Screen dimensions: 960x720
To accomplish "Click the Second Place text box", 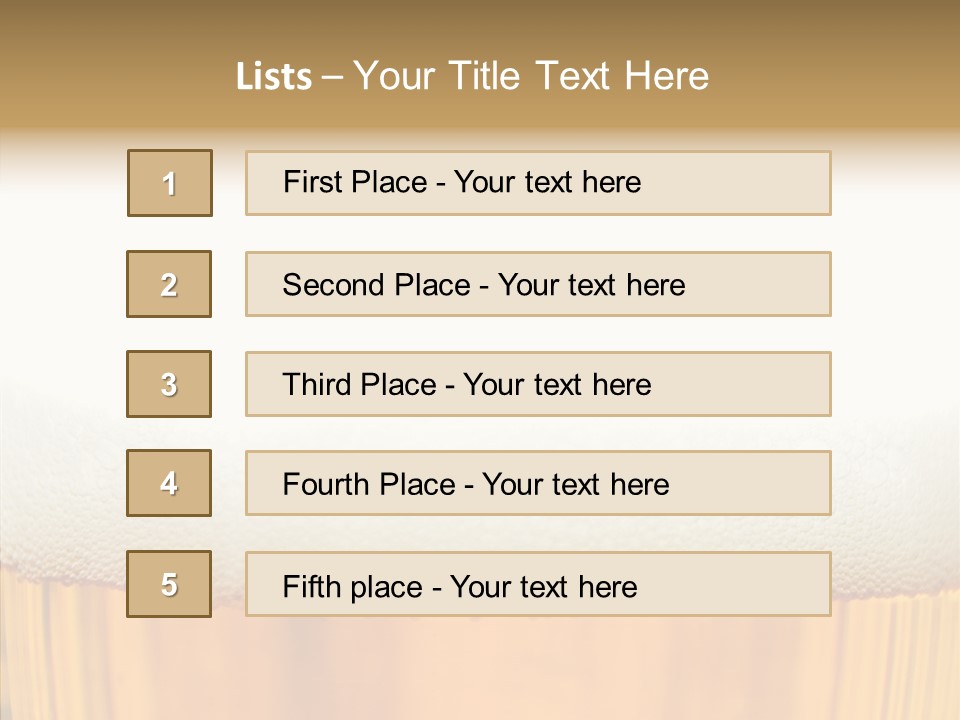I will coord(538,284).
